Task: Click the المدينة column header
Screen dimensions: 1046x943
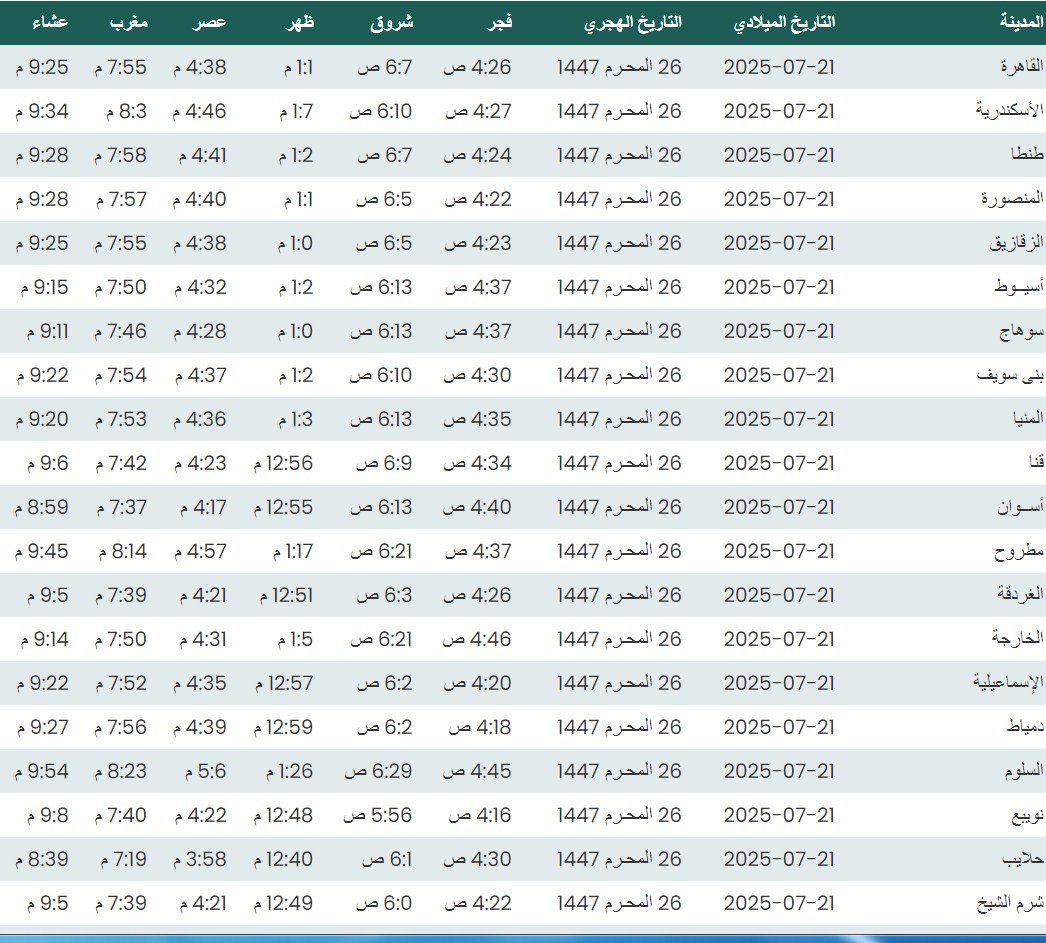Action: (x=1020, y=22)
